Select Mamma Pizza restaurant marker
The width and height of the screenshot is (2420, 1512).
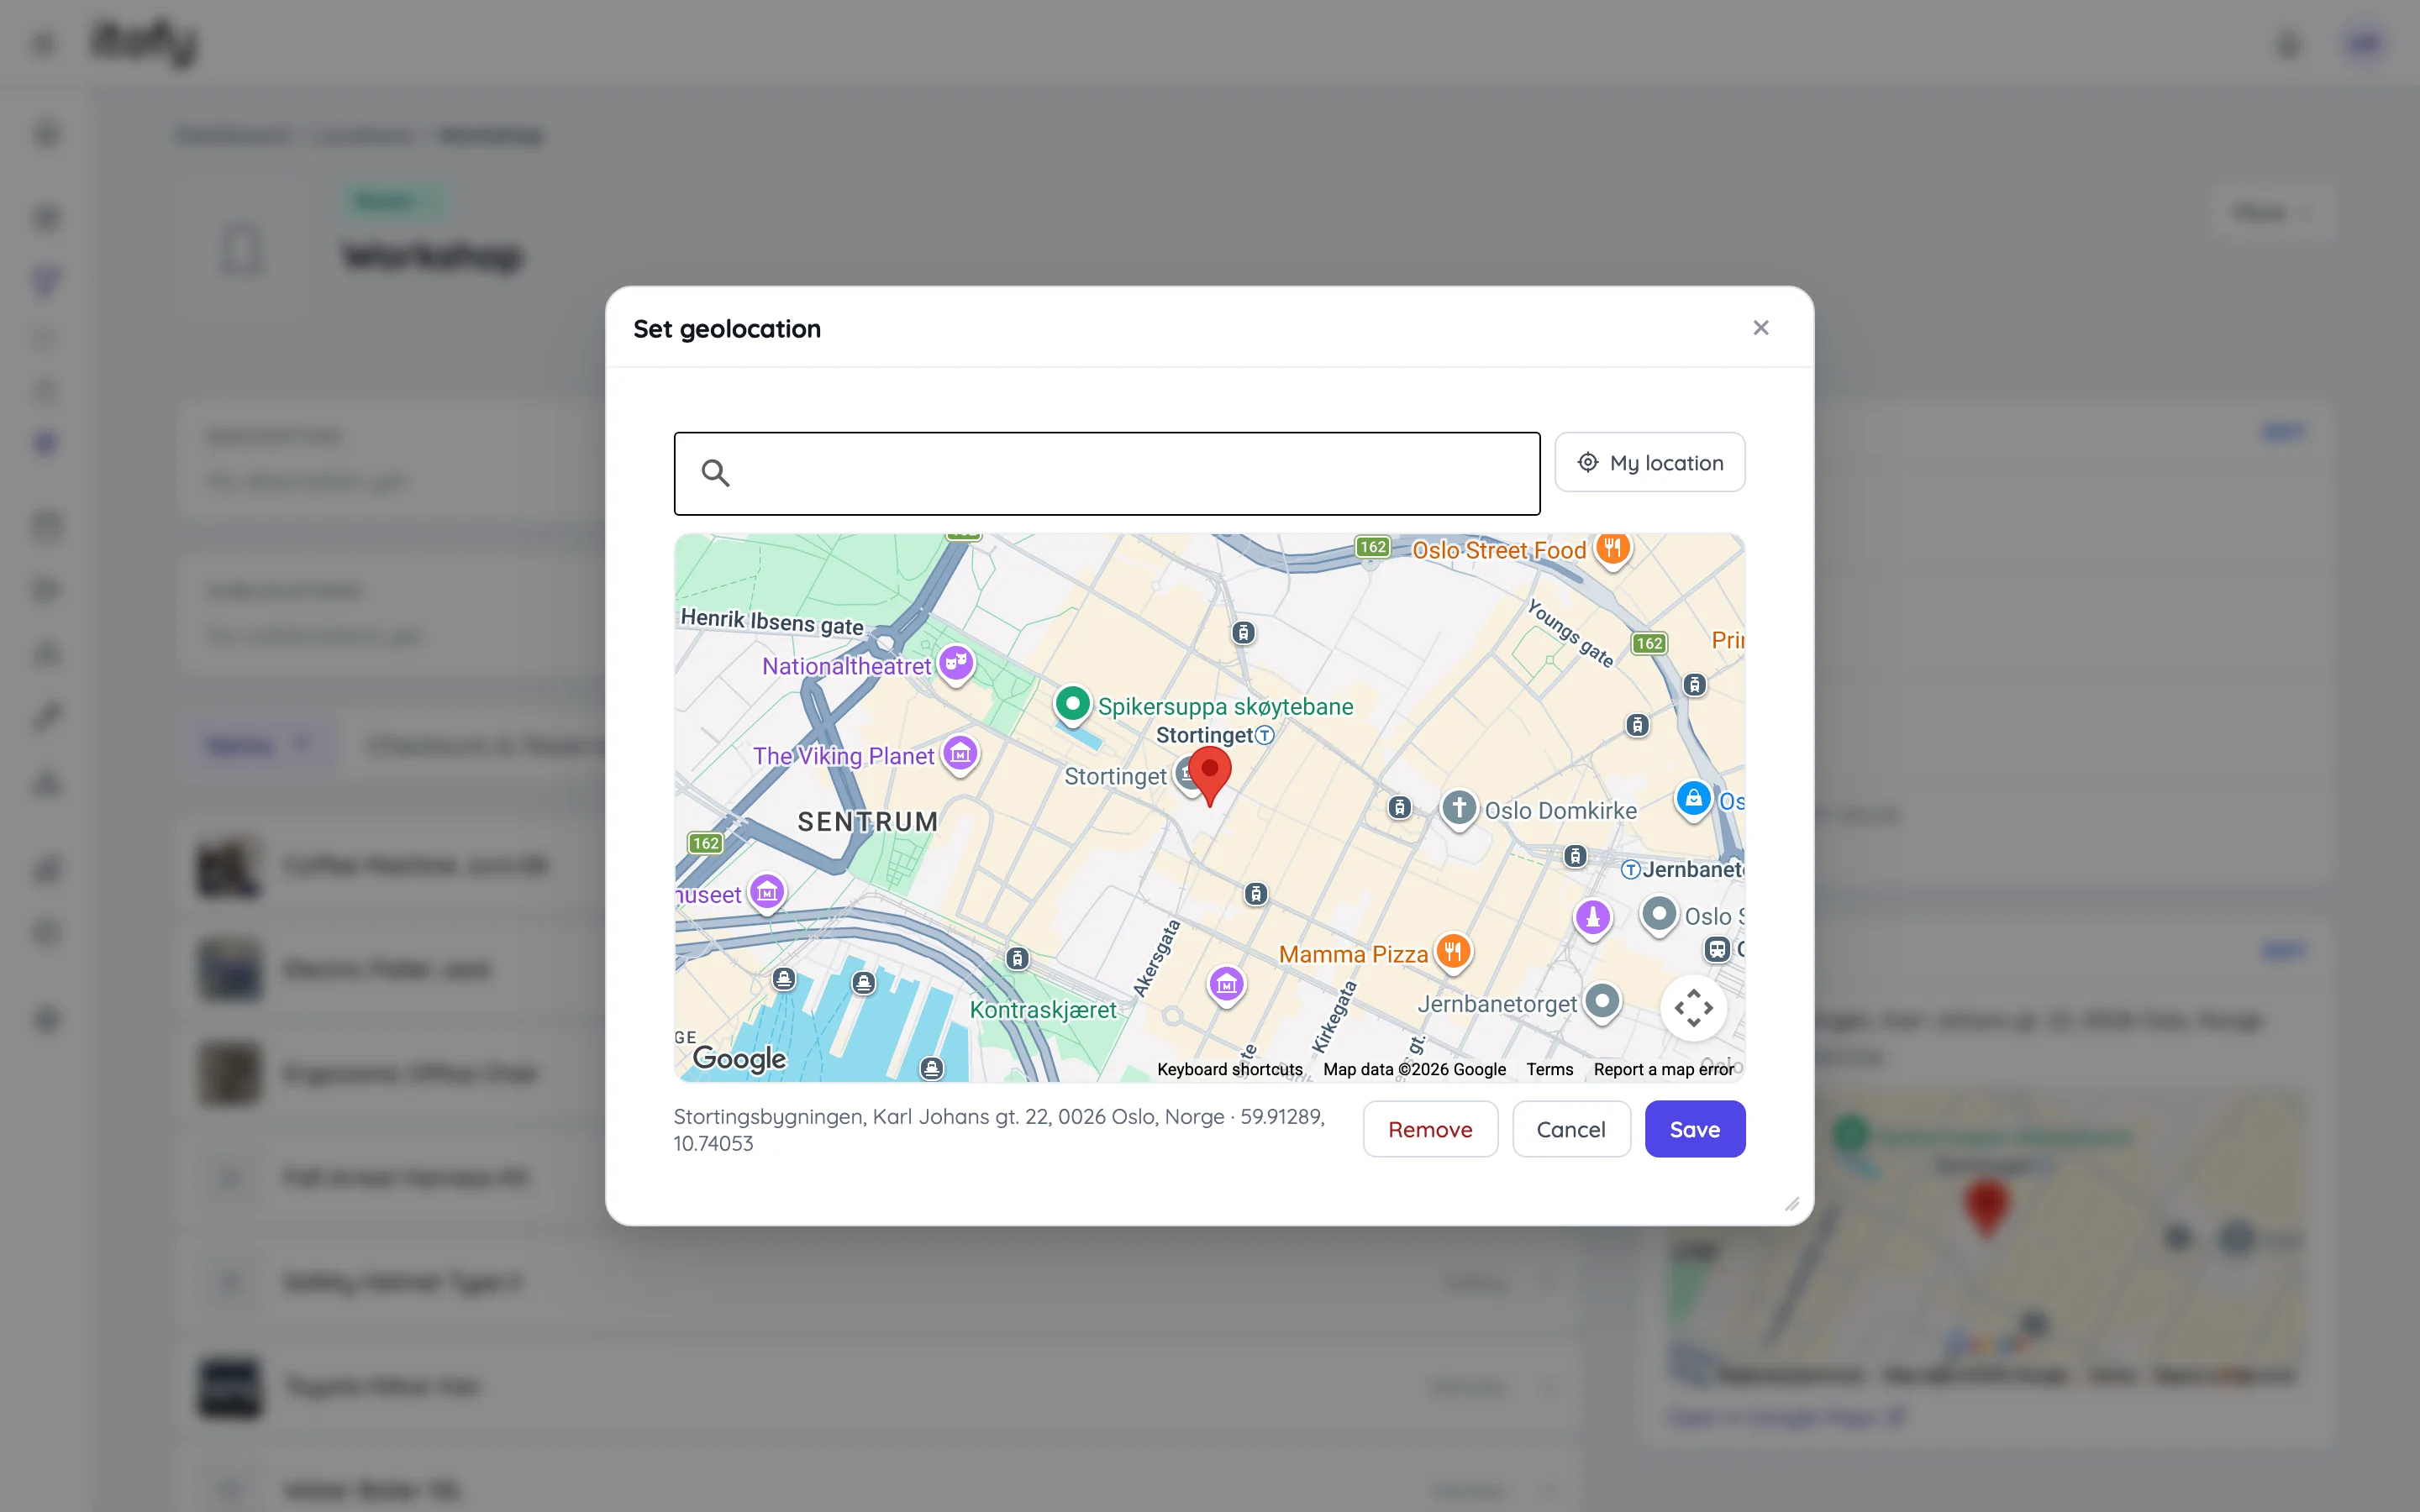coord(1453,953)
